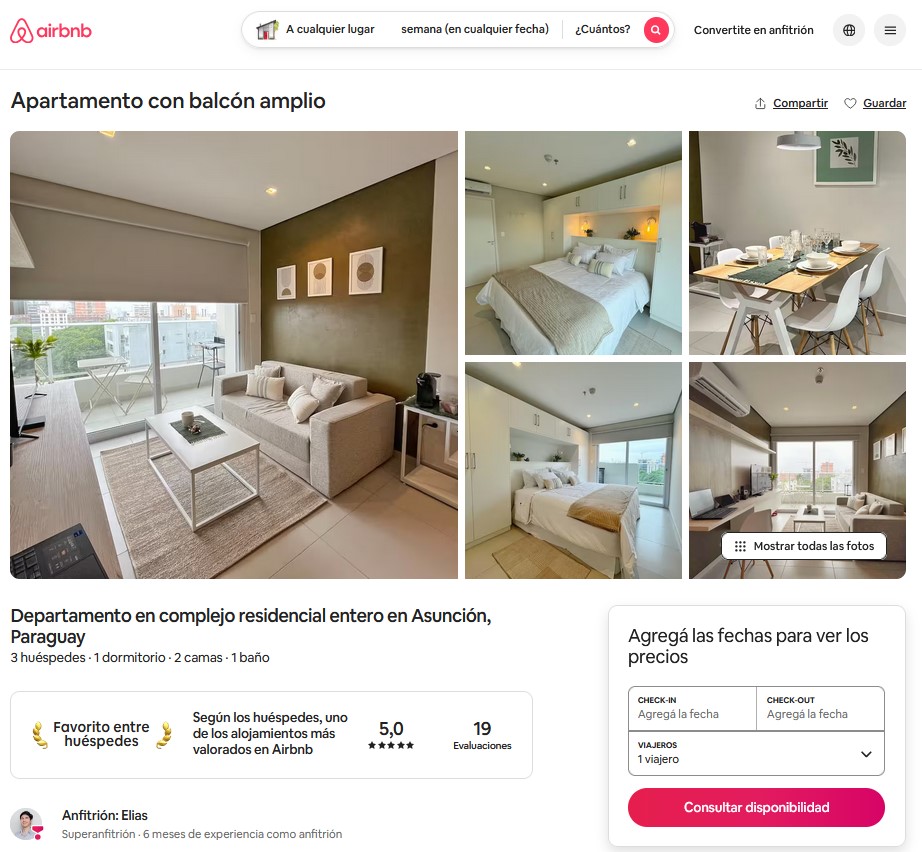
Task: Click the Airbnb logo
Action: click(51, 30)
